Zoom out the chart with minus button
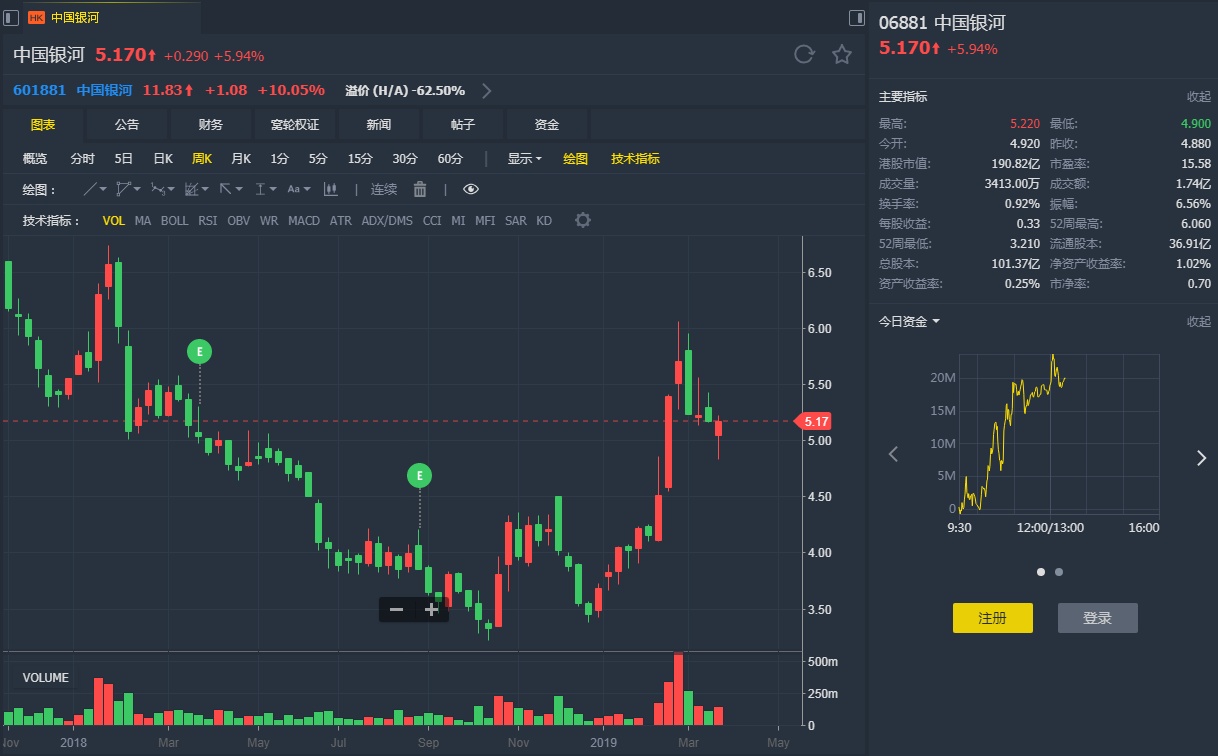Screen dimensions: 1218x756 tap(396, 609)
